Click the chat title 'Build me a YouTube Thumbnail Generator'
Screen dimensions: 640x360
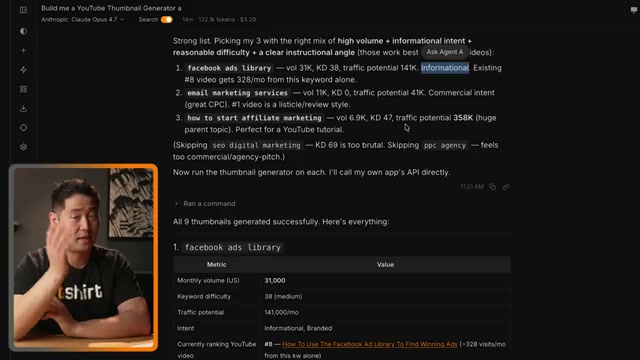tap(111, 8)
